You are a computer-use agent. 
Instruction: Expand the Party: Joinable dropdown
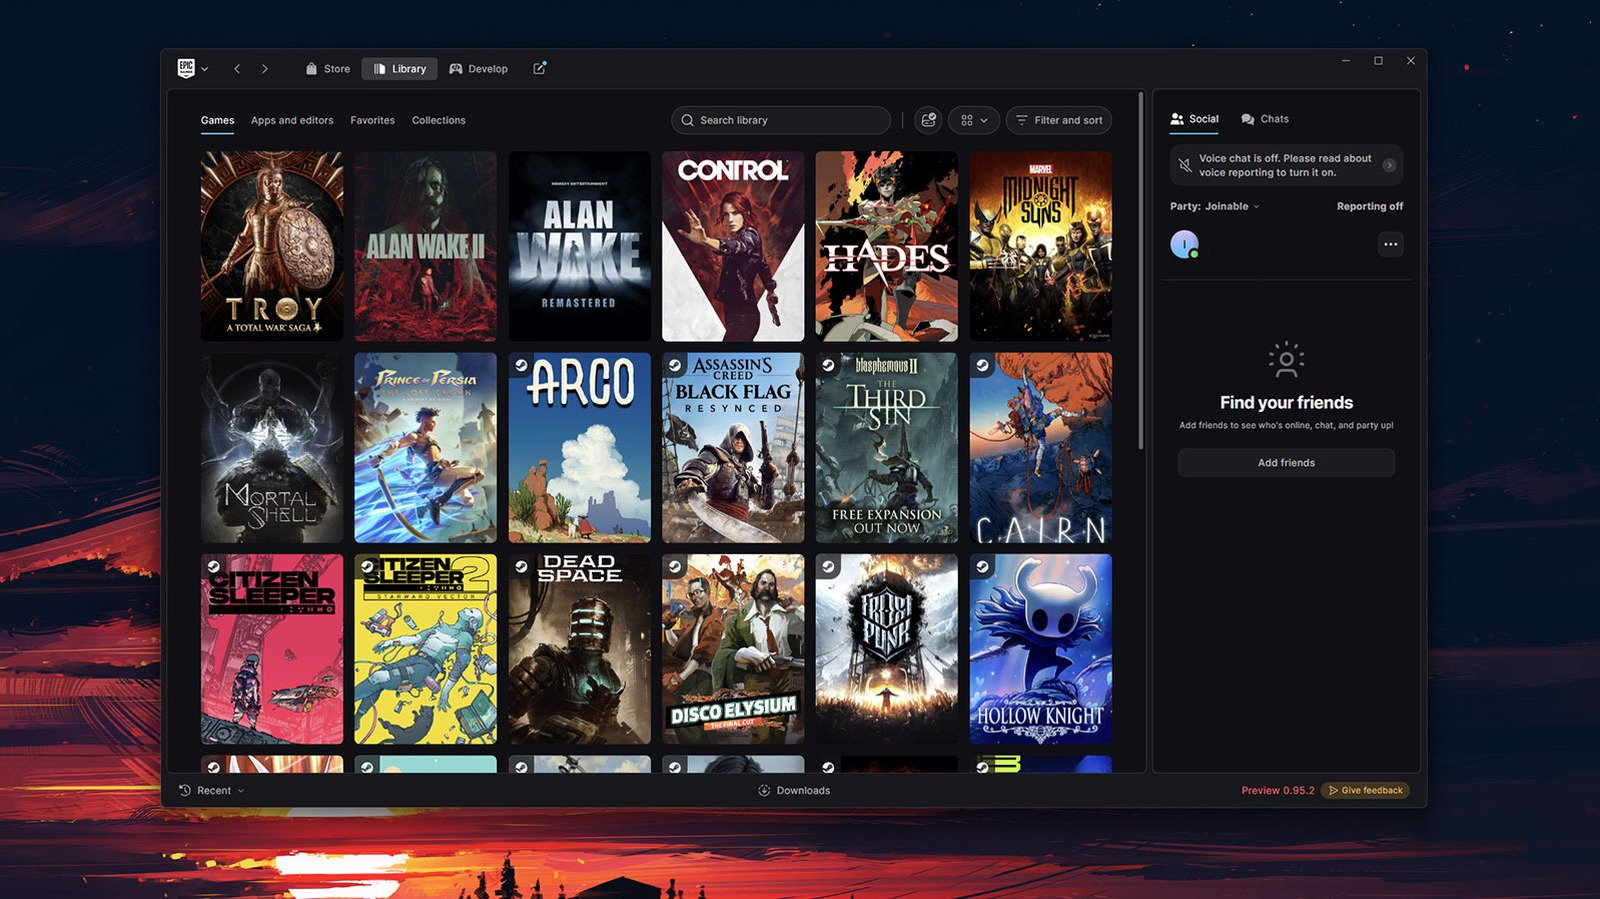tap(1214, 206)
